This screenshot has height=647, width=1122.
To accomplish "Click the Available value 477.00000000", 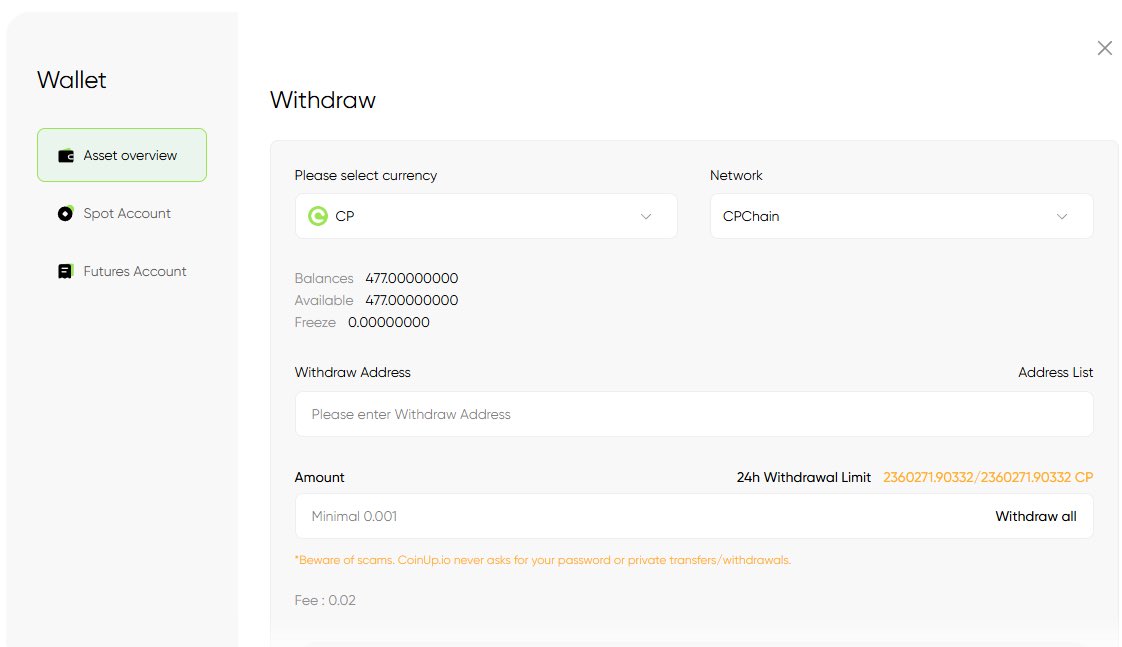I will pyautogui.click(x=411, y=300).
